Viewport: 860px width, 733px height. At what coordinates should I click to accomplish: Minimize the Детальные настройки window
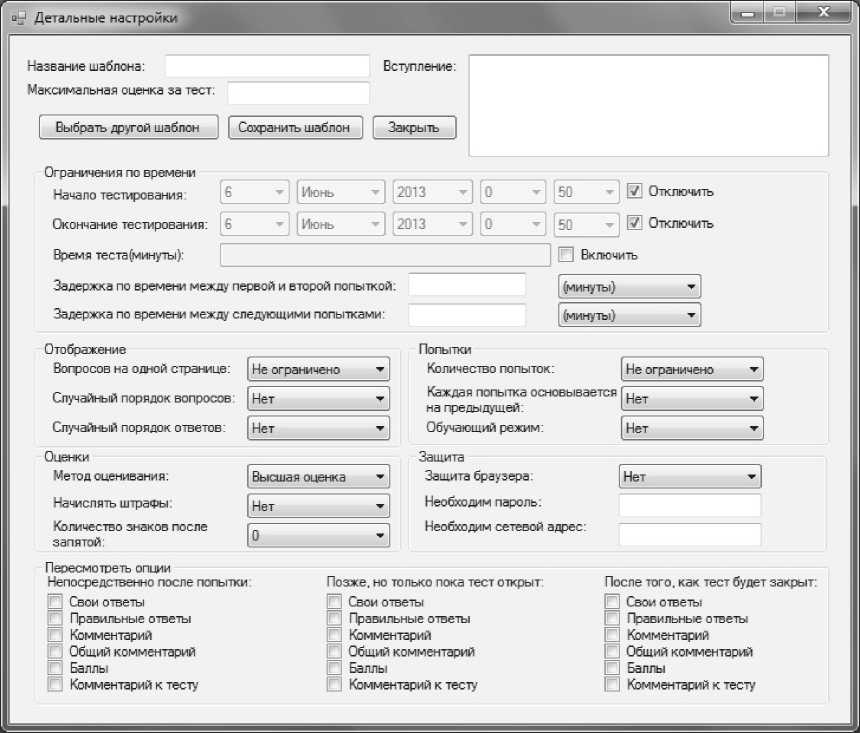747,12
